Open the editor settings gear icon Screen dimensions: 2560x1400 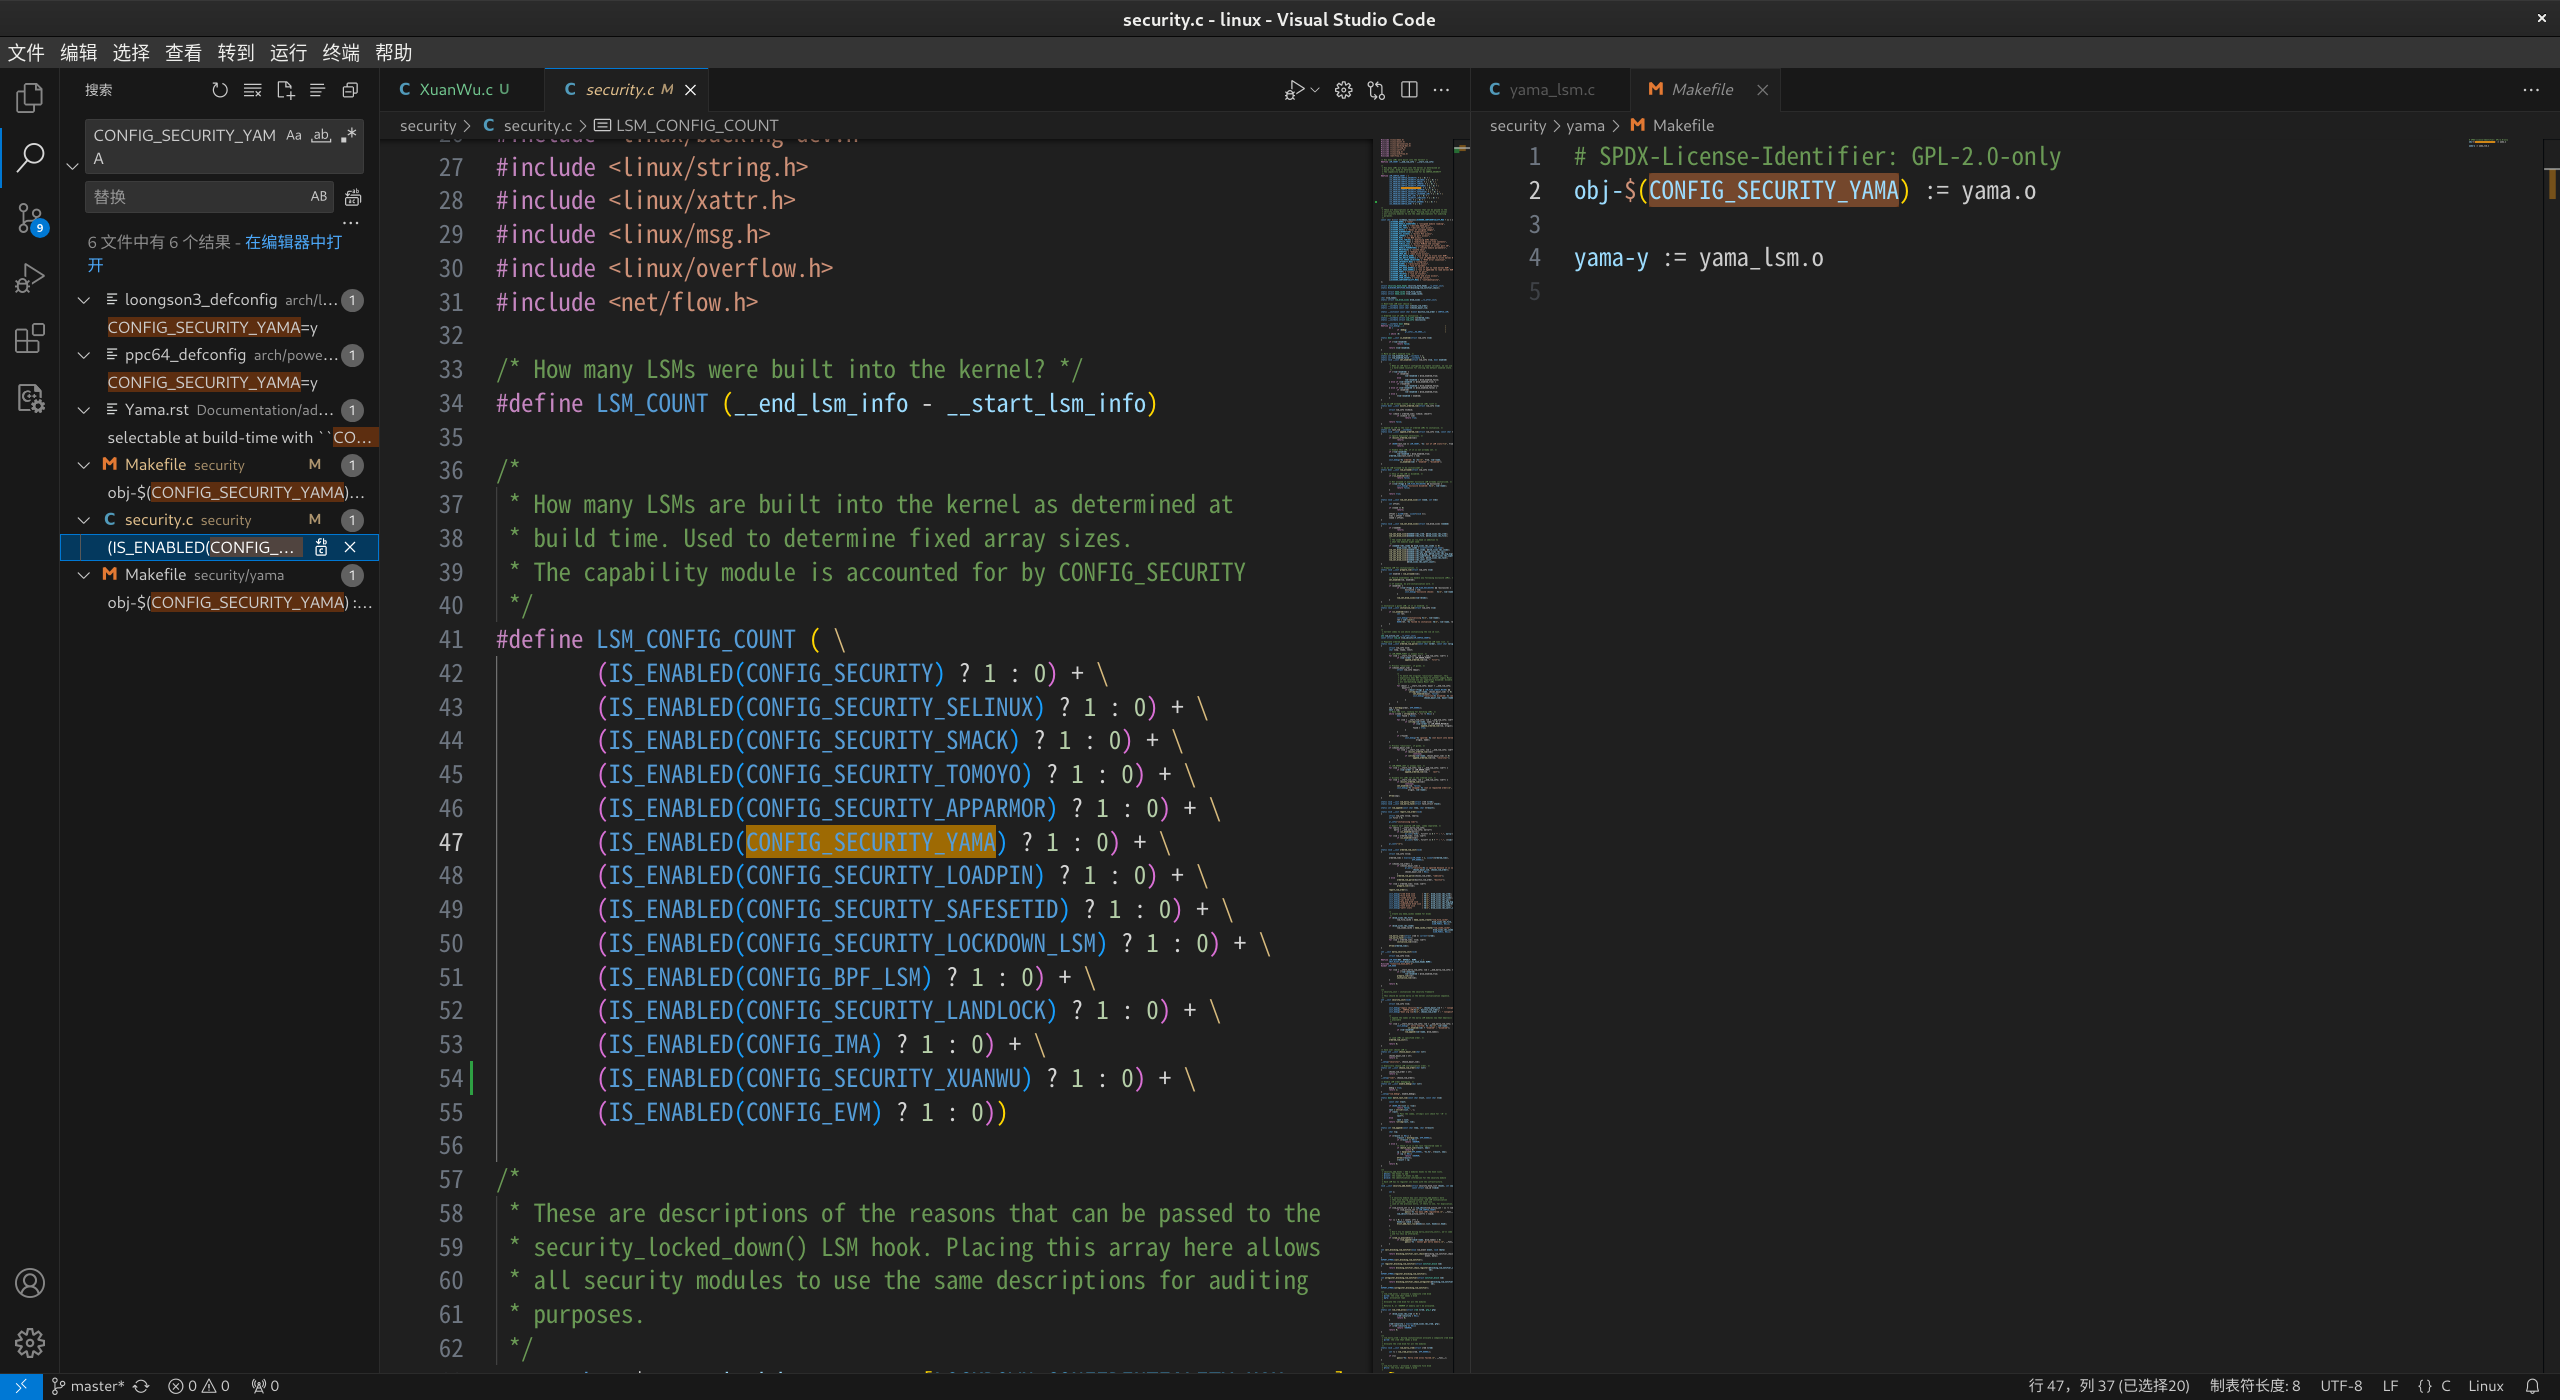[1344, 90]
